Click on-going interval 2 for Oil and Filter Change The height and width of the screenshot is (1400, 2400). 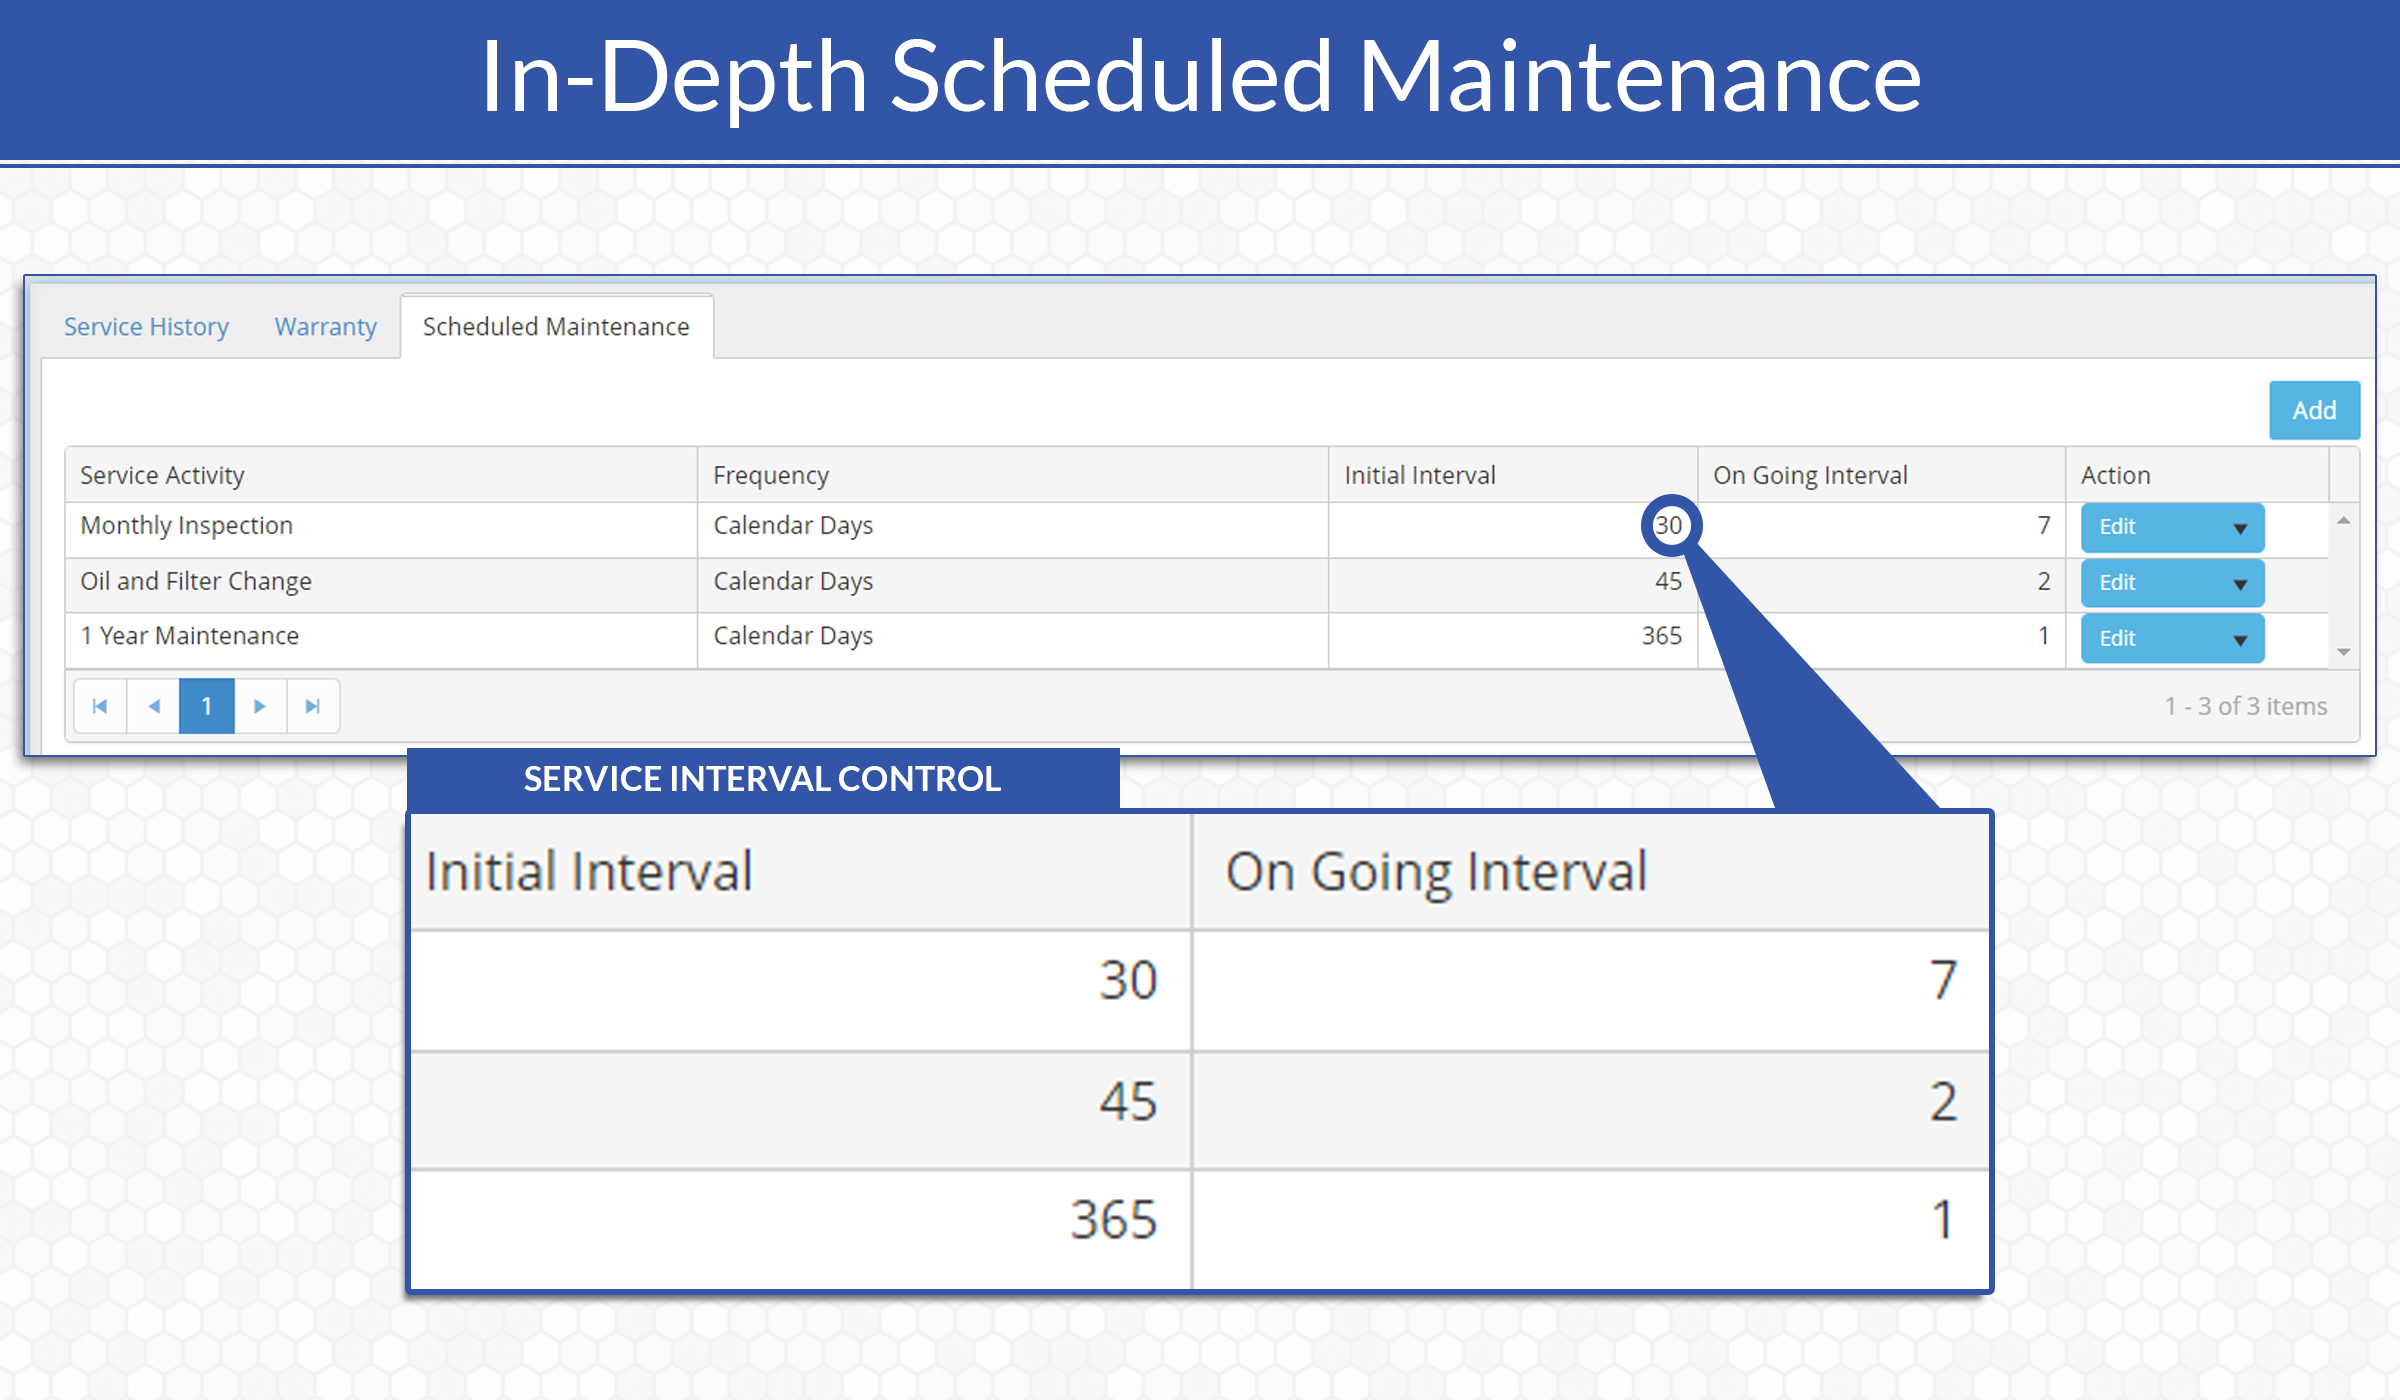(x=2044, y=581)
